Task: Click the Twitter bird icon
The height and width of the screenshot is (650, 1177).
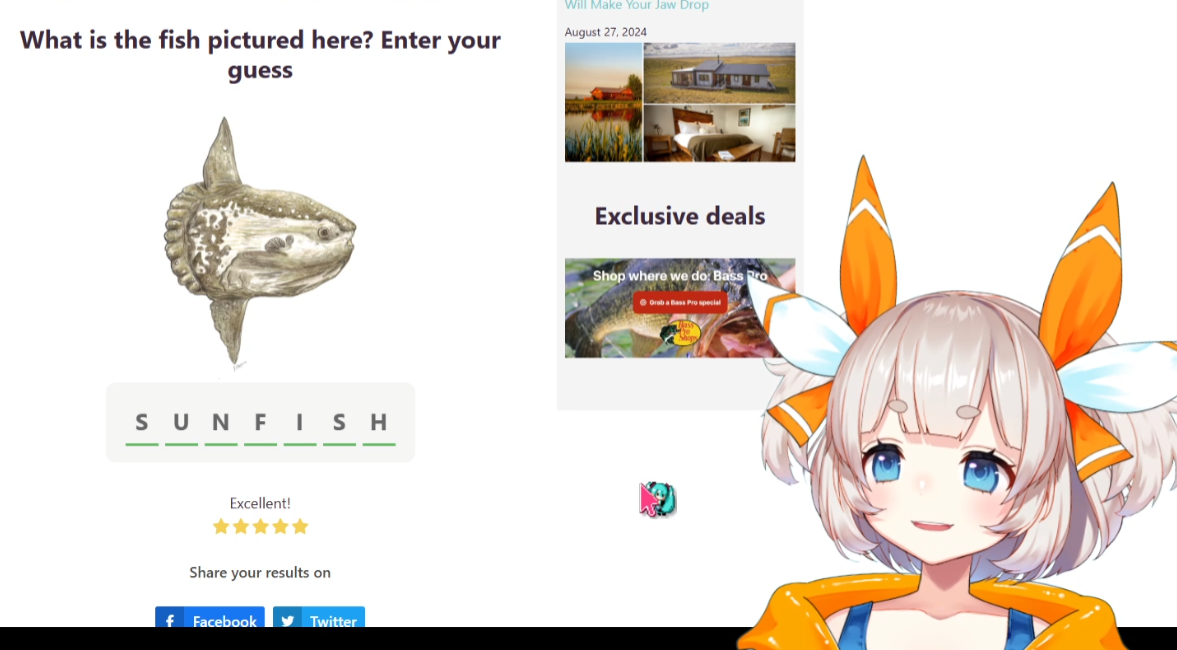Action: pos(287,621)
